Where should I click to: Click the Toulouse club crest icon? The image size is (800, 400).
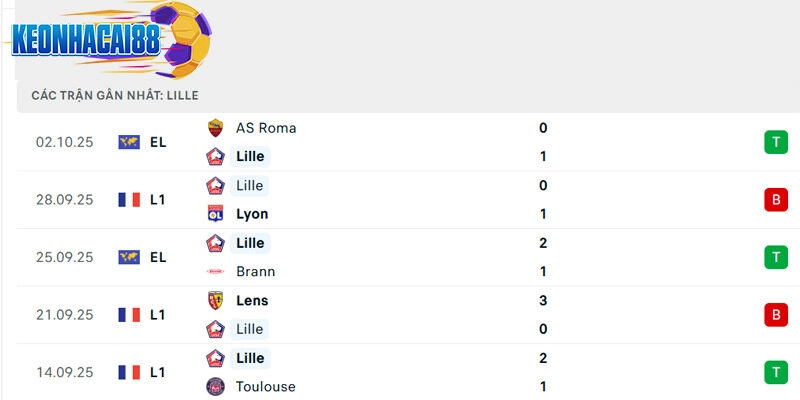tap(215, 386)
